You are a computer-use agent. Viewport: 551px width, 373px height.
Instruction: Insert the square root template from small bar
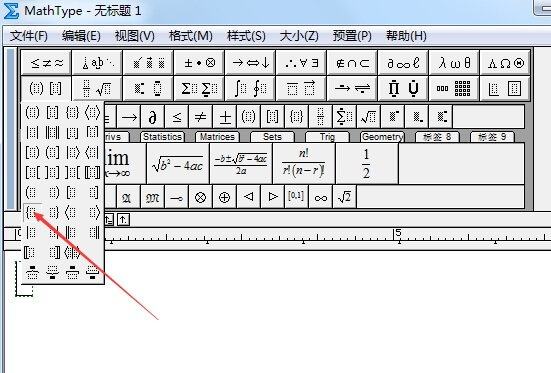pos(369,117)
